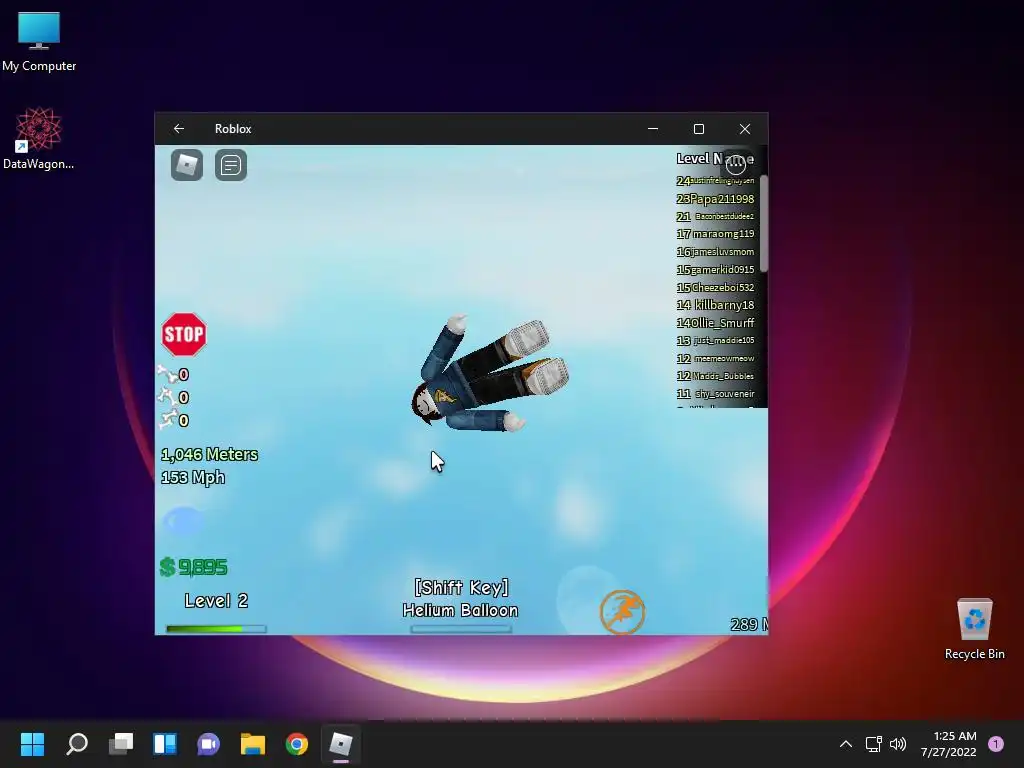The image size is (1024, 768).
Task: Select leaderboard player Baconbestdudee2
Action: point(724,216)
